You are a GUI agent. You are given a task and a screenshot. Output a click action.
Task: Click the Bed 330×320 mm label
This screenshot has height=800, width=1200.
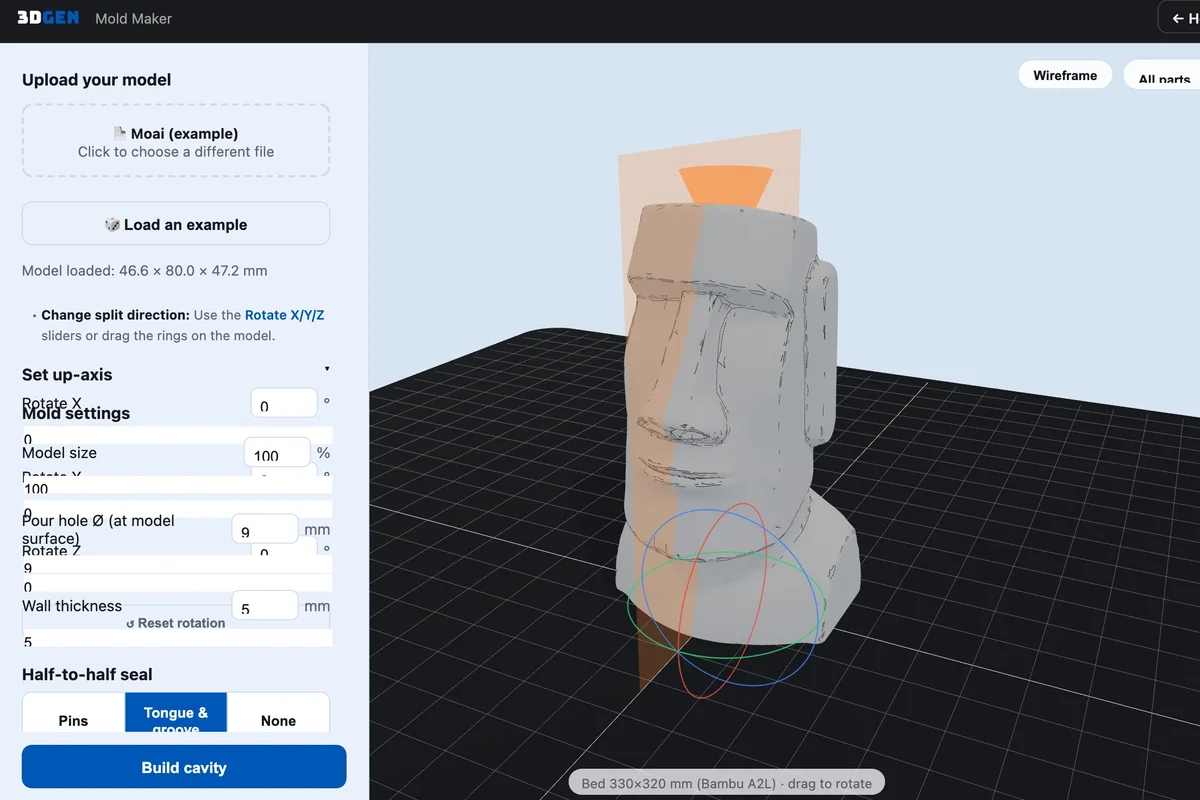pos(726,783)
